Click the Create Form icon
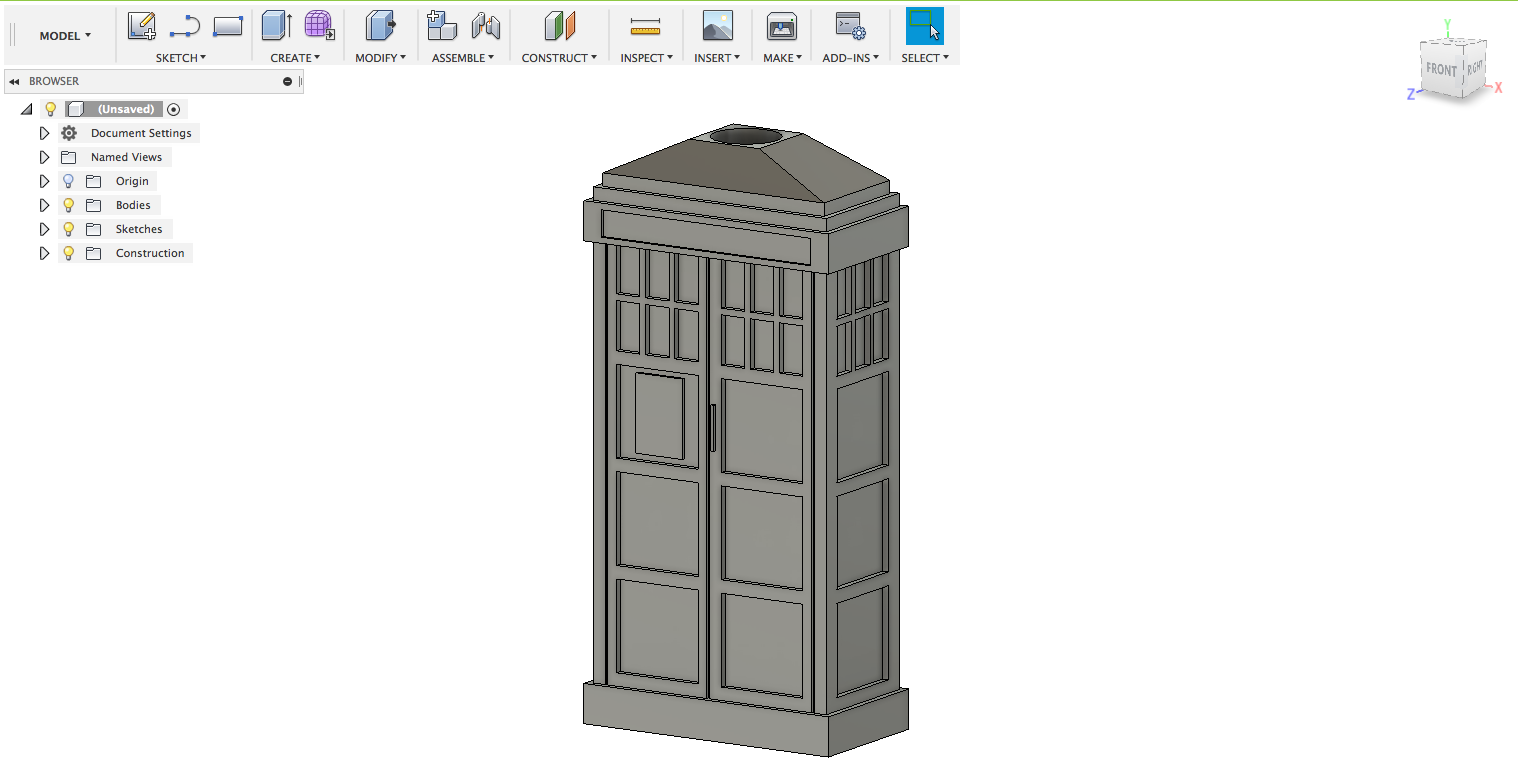The width and height of the screenshot is (1518, 777). click(319, 26)
